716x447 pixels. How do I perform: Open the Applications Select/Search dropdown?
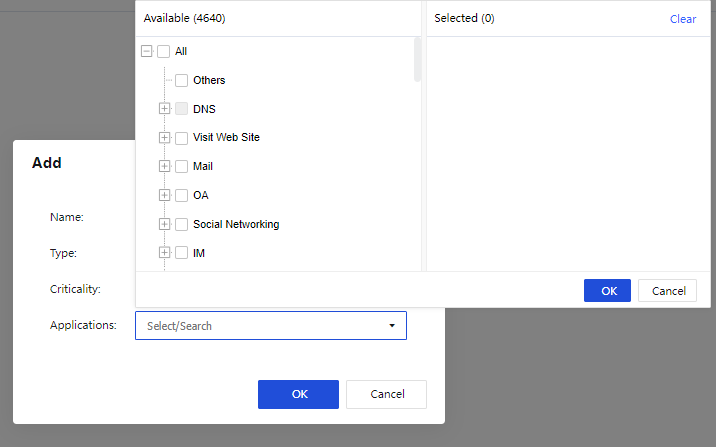click(x=271, y=325)
